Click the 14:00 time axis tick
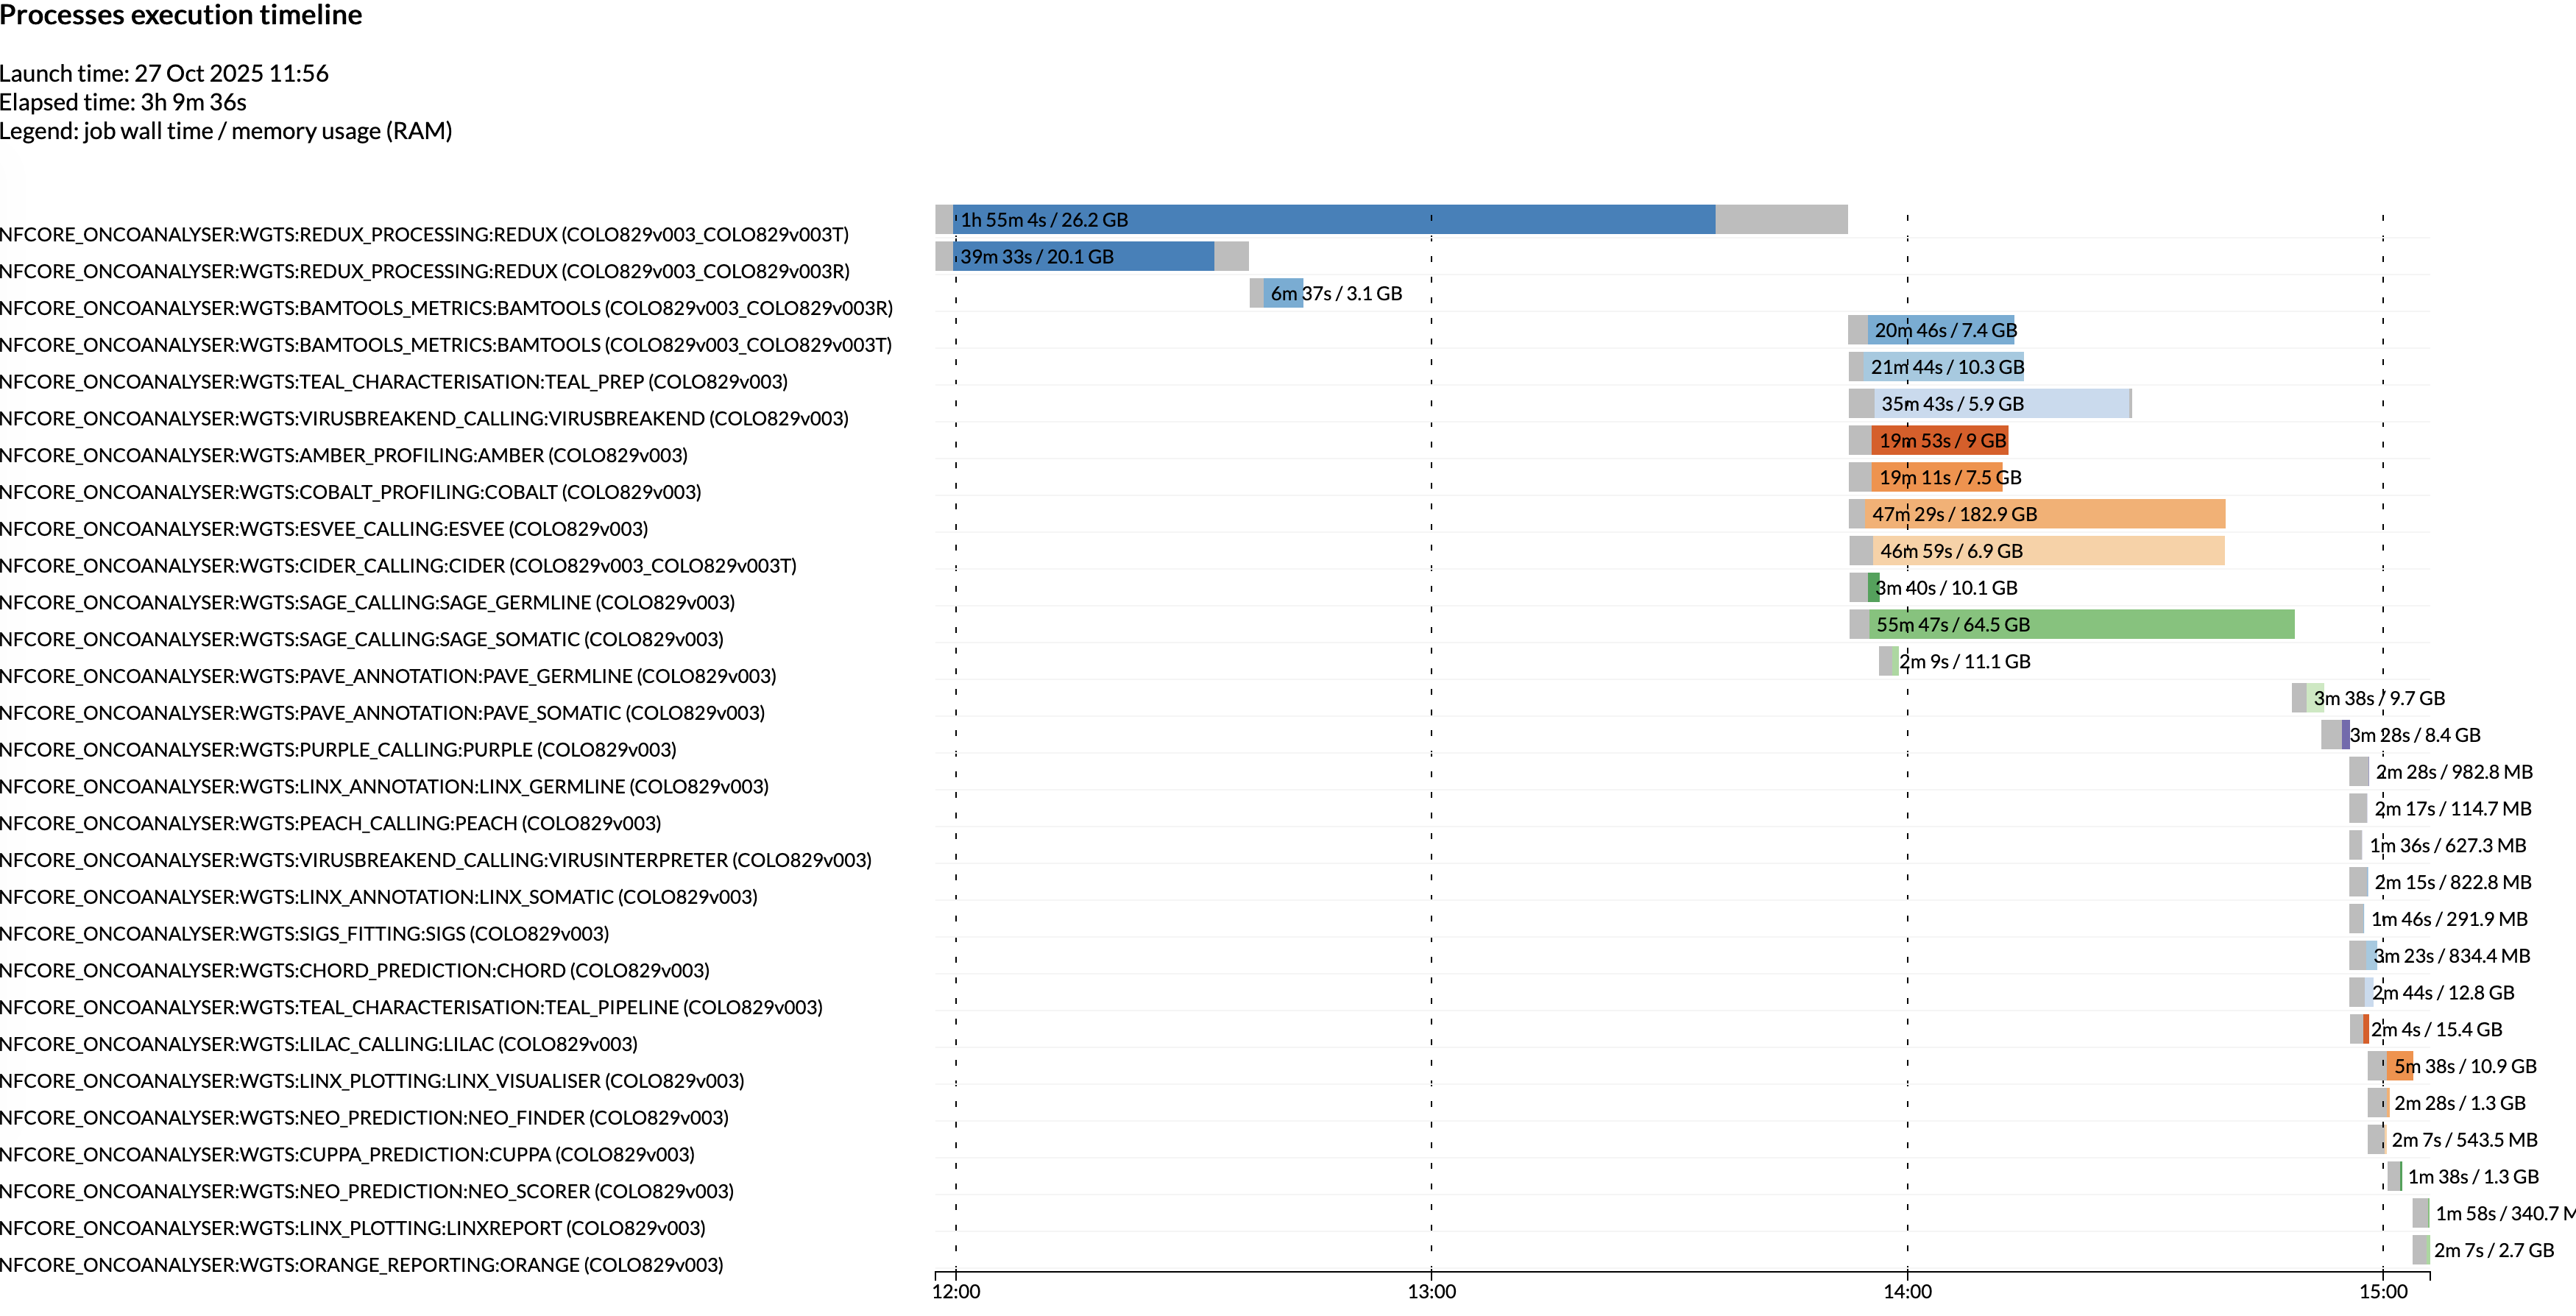The width and height of the screenshot is (2576, 1316). pyautogui.click(x=1907, y=1291)
